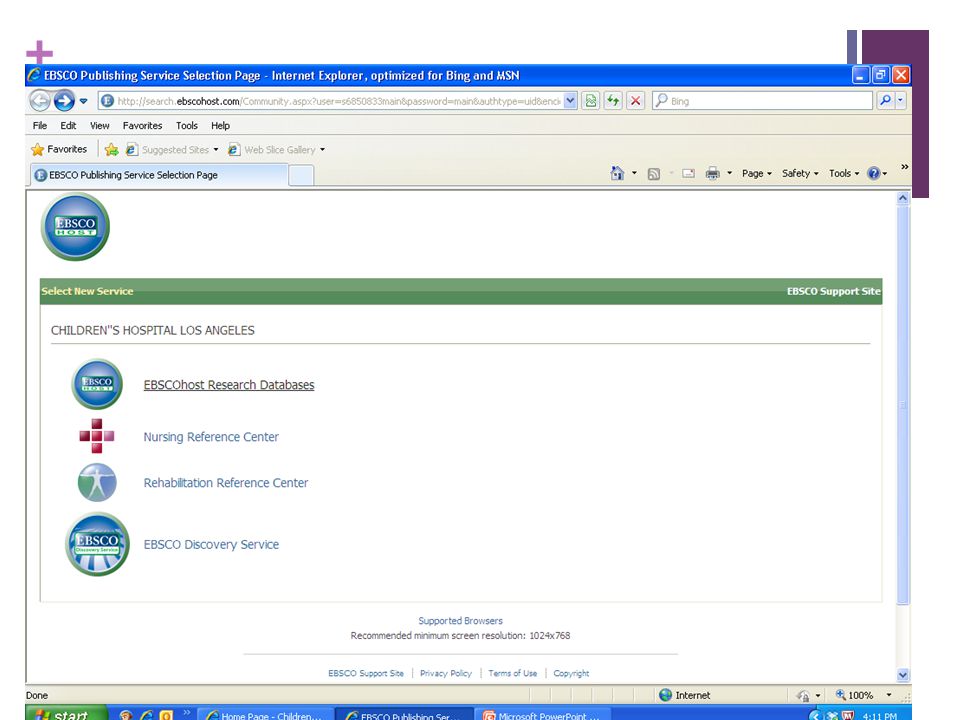Click the RSS Feeds icon

coord(654,174)
